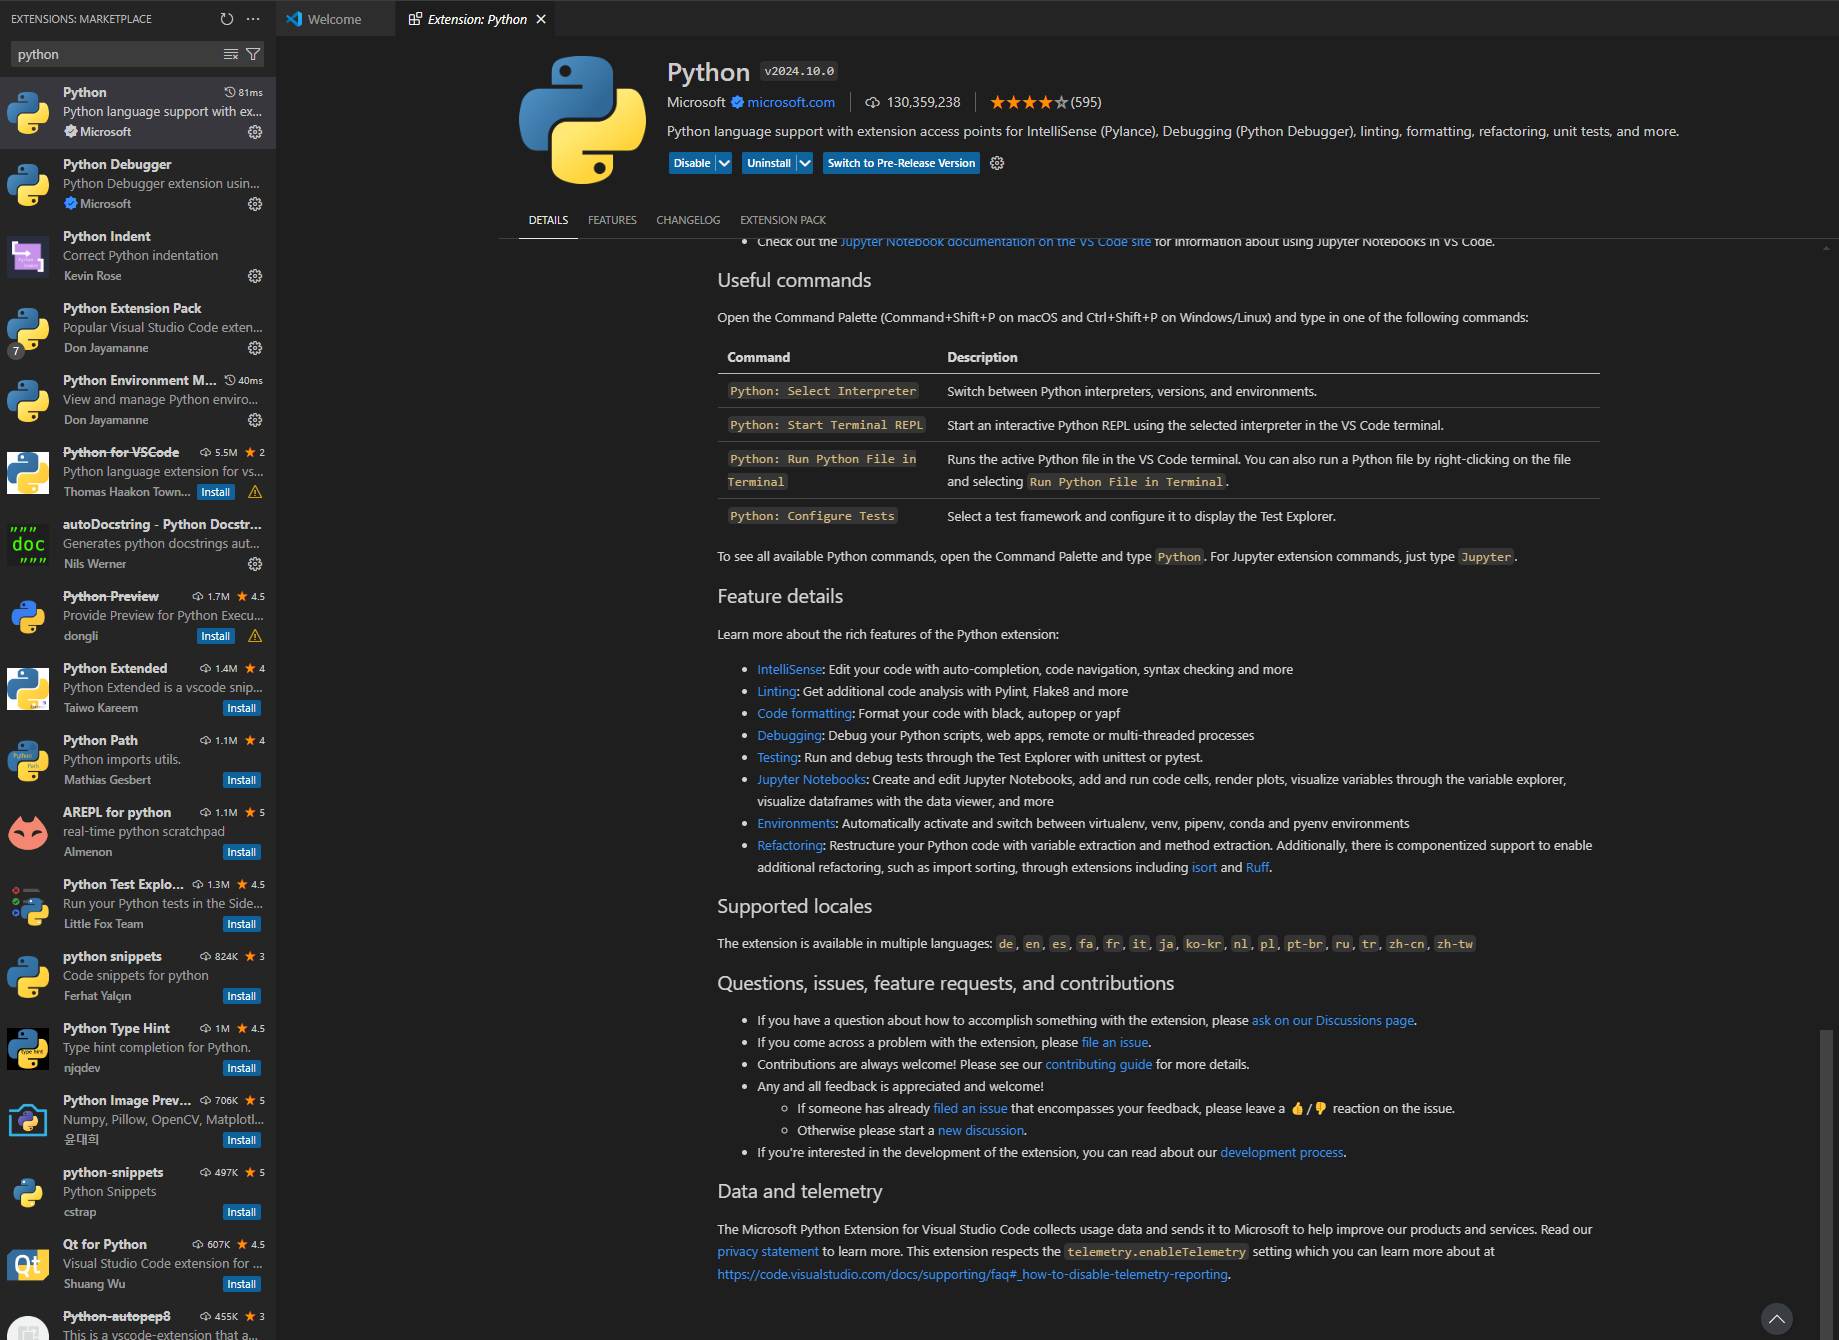Open autoDocstring extension settings gear
Screen dimensions: 1839x1340
(x=255, y=563)
